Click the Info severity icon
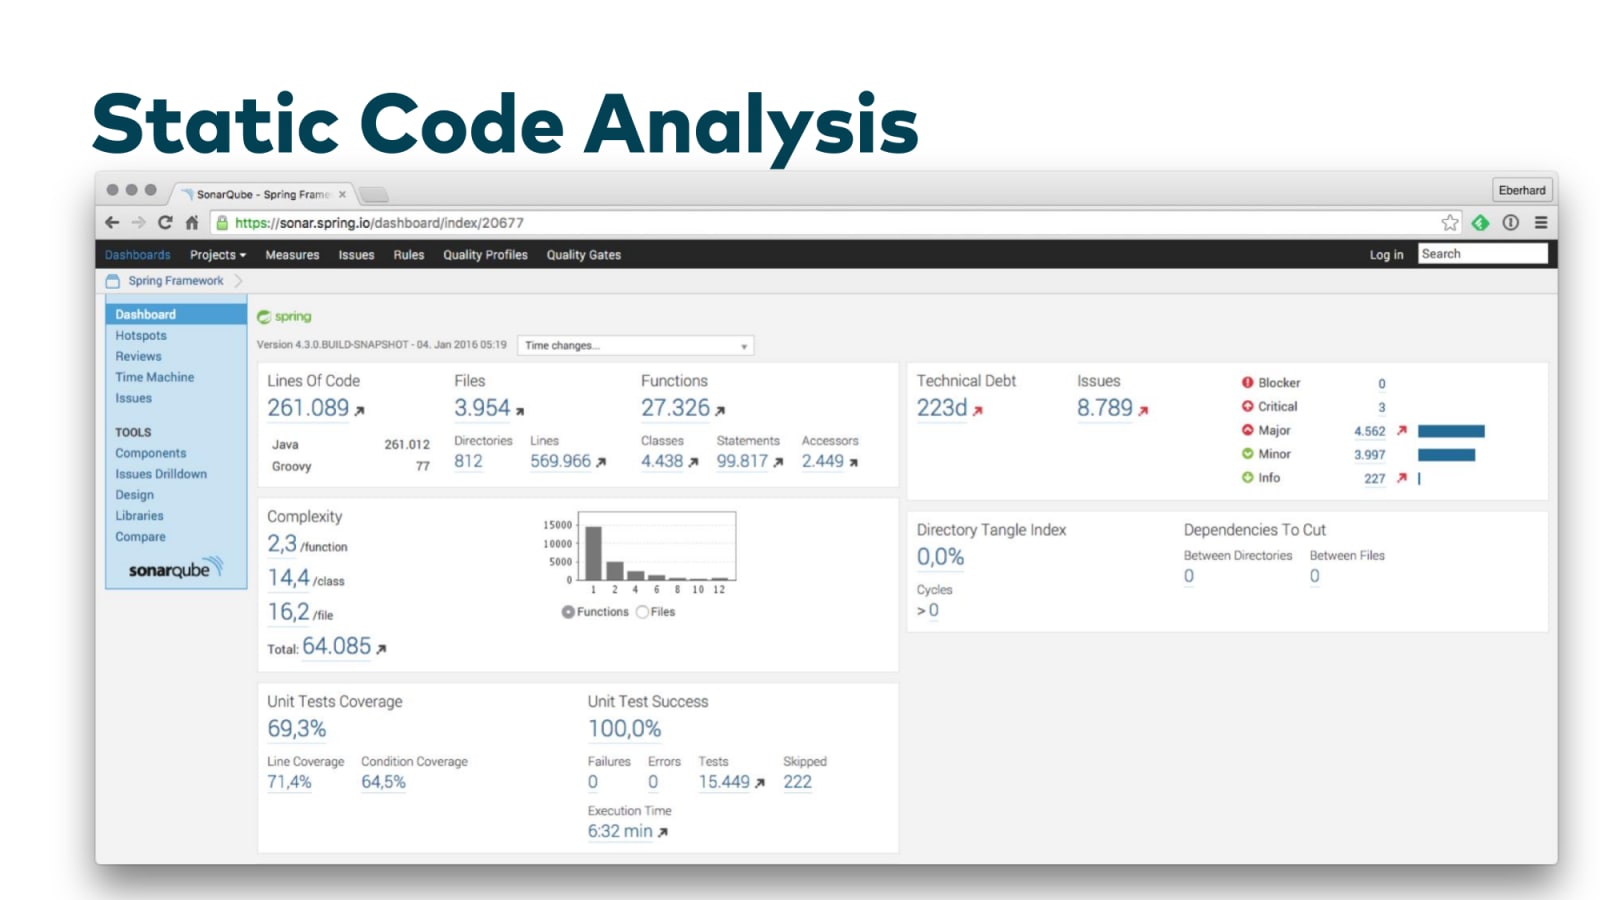The image size is (1600, 900). click(1247, 478)
